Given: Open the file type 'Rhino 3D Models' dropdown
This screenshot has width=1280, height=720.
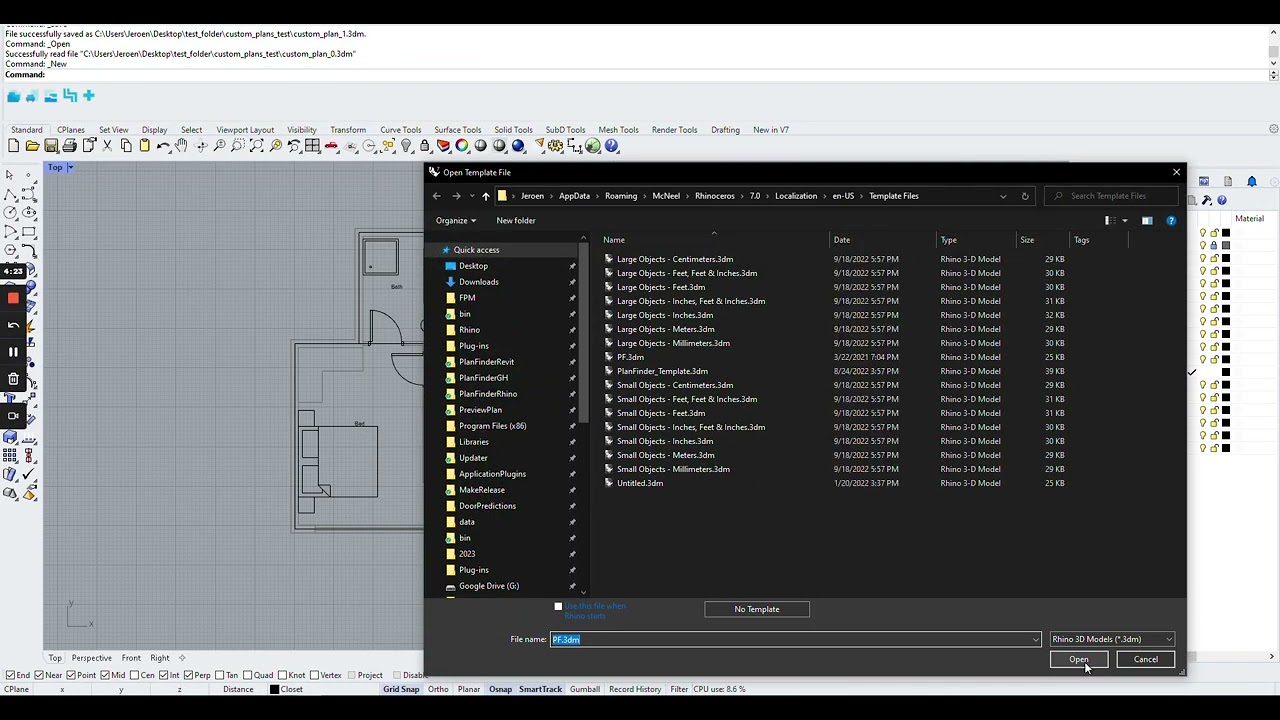Looking at the screenshot, I should (x=1111, y=639).
